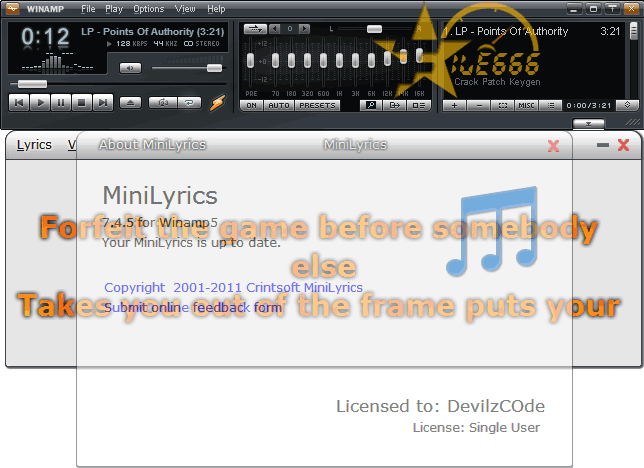The image size is (644, 468).
Task: Toggle the equalizer ON button
Action: (x=251, y=106)
